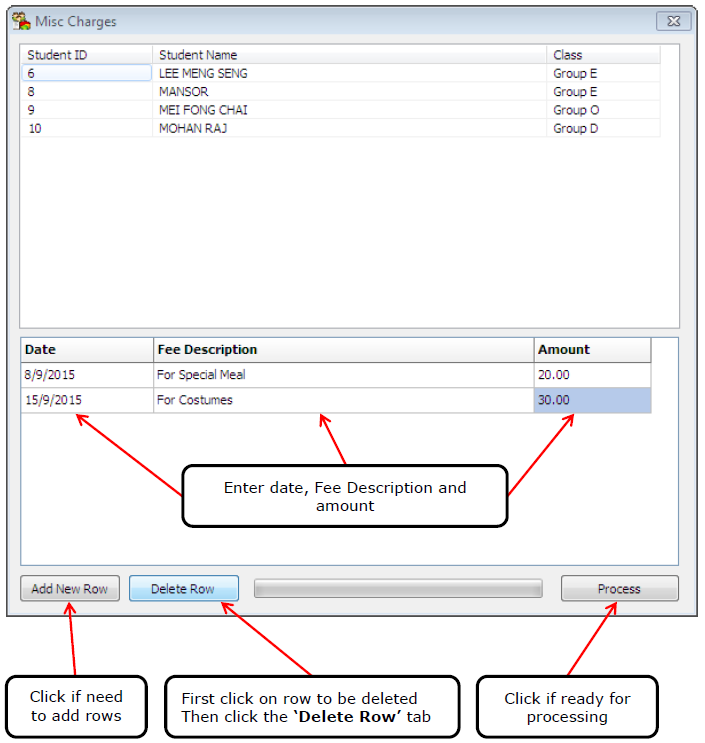705x743 pixels.
Task: Pick the MOHAN RAJ student row
Action: [193, 128]
